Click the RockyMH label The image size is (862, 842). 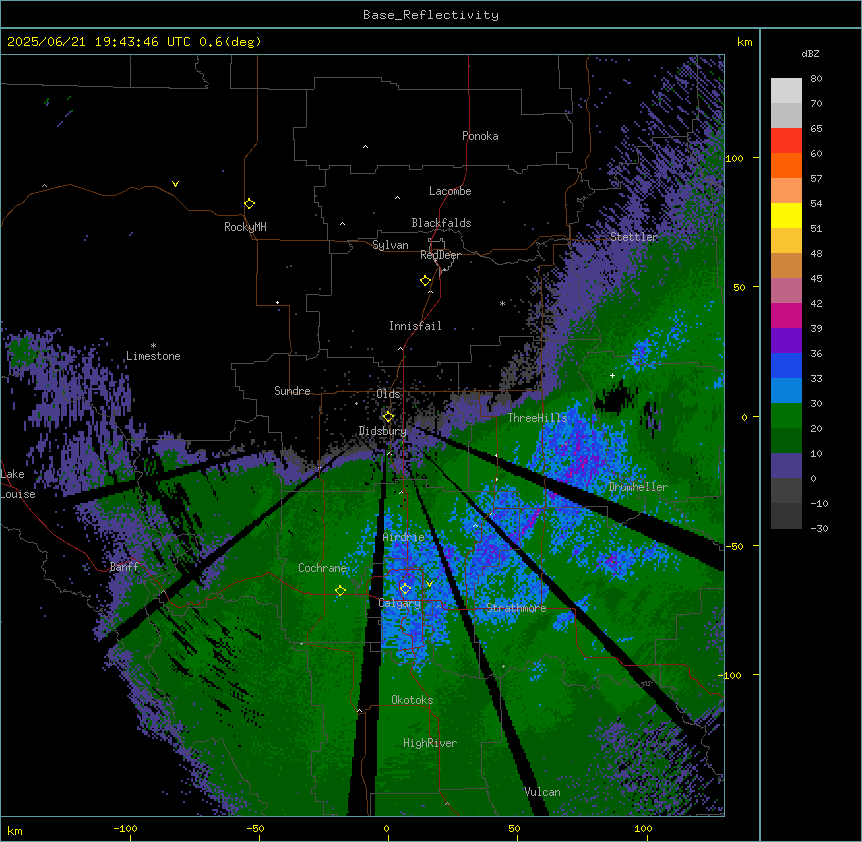coord(245,227)
